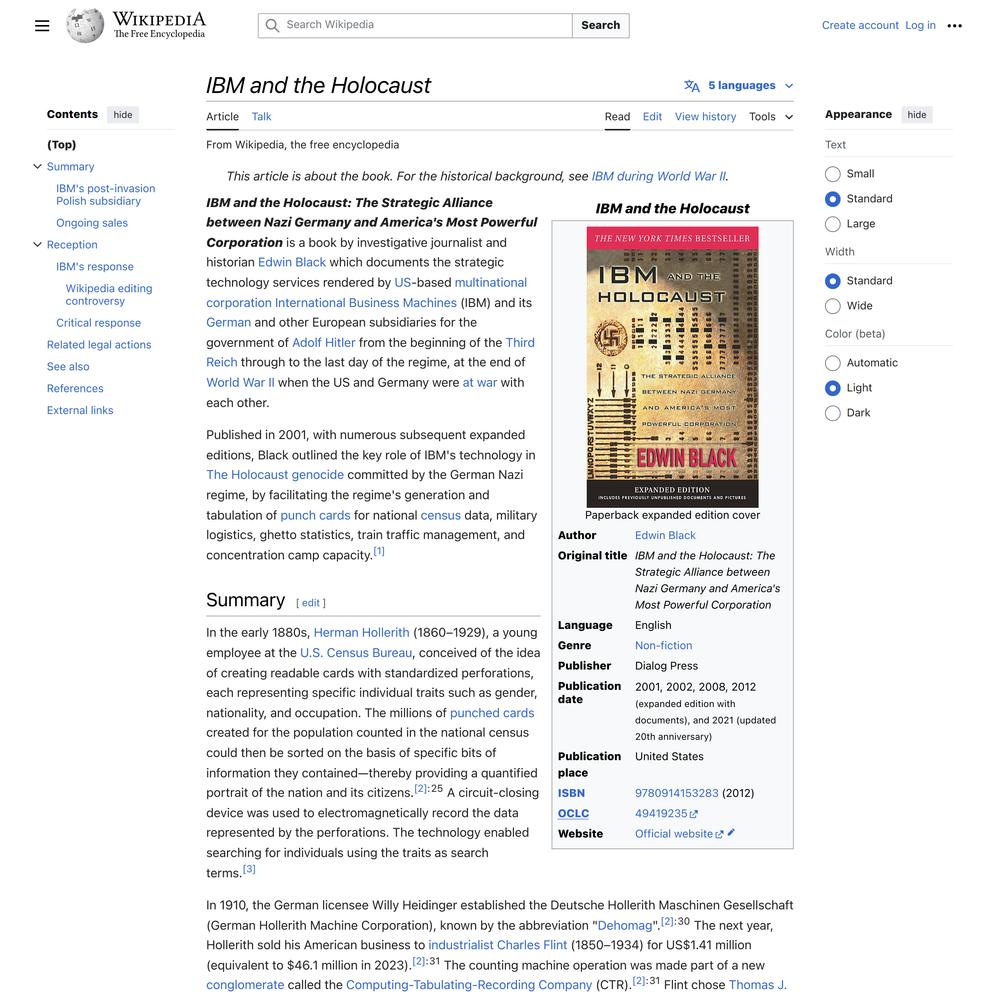Click citation reference [1]

click(379, 551)
